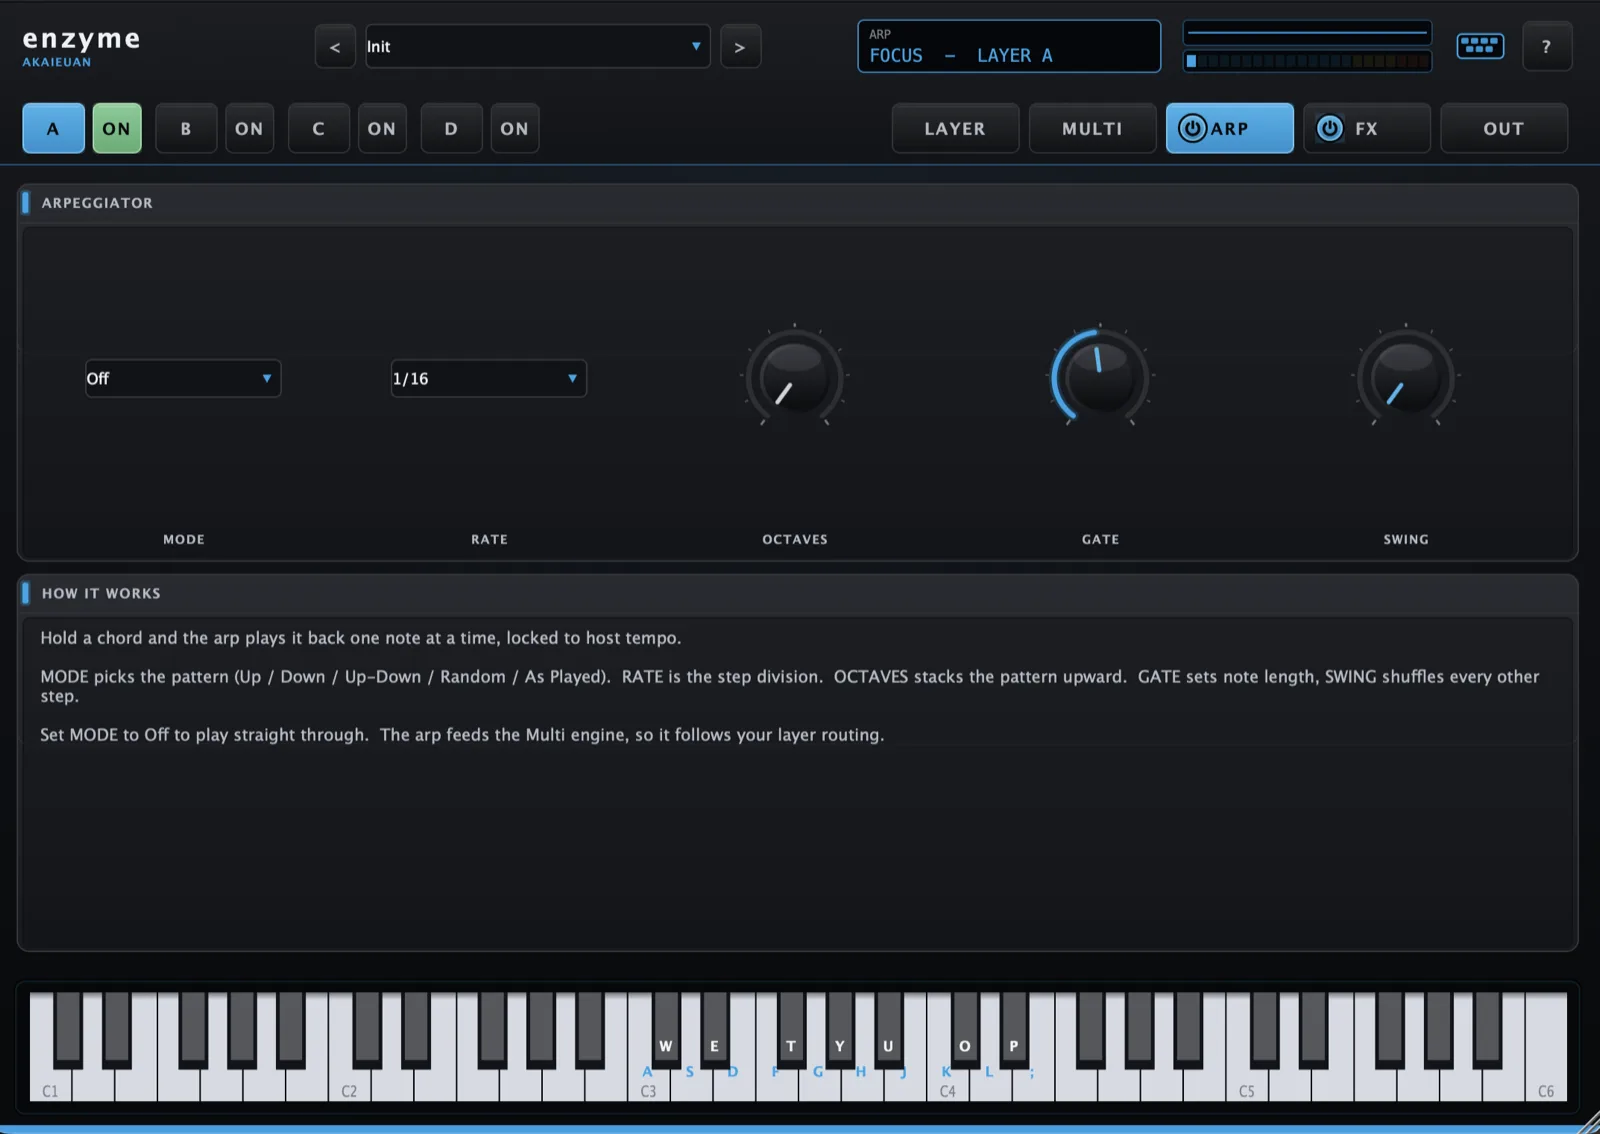Play the white key labeled S

pyautogui.click(x=691, y=1085)
